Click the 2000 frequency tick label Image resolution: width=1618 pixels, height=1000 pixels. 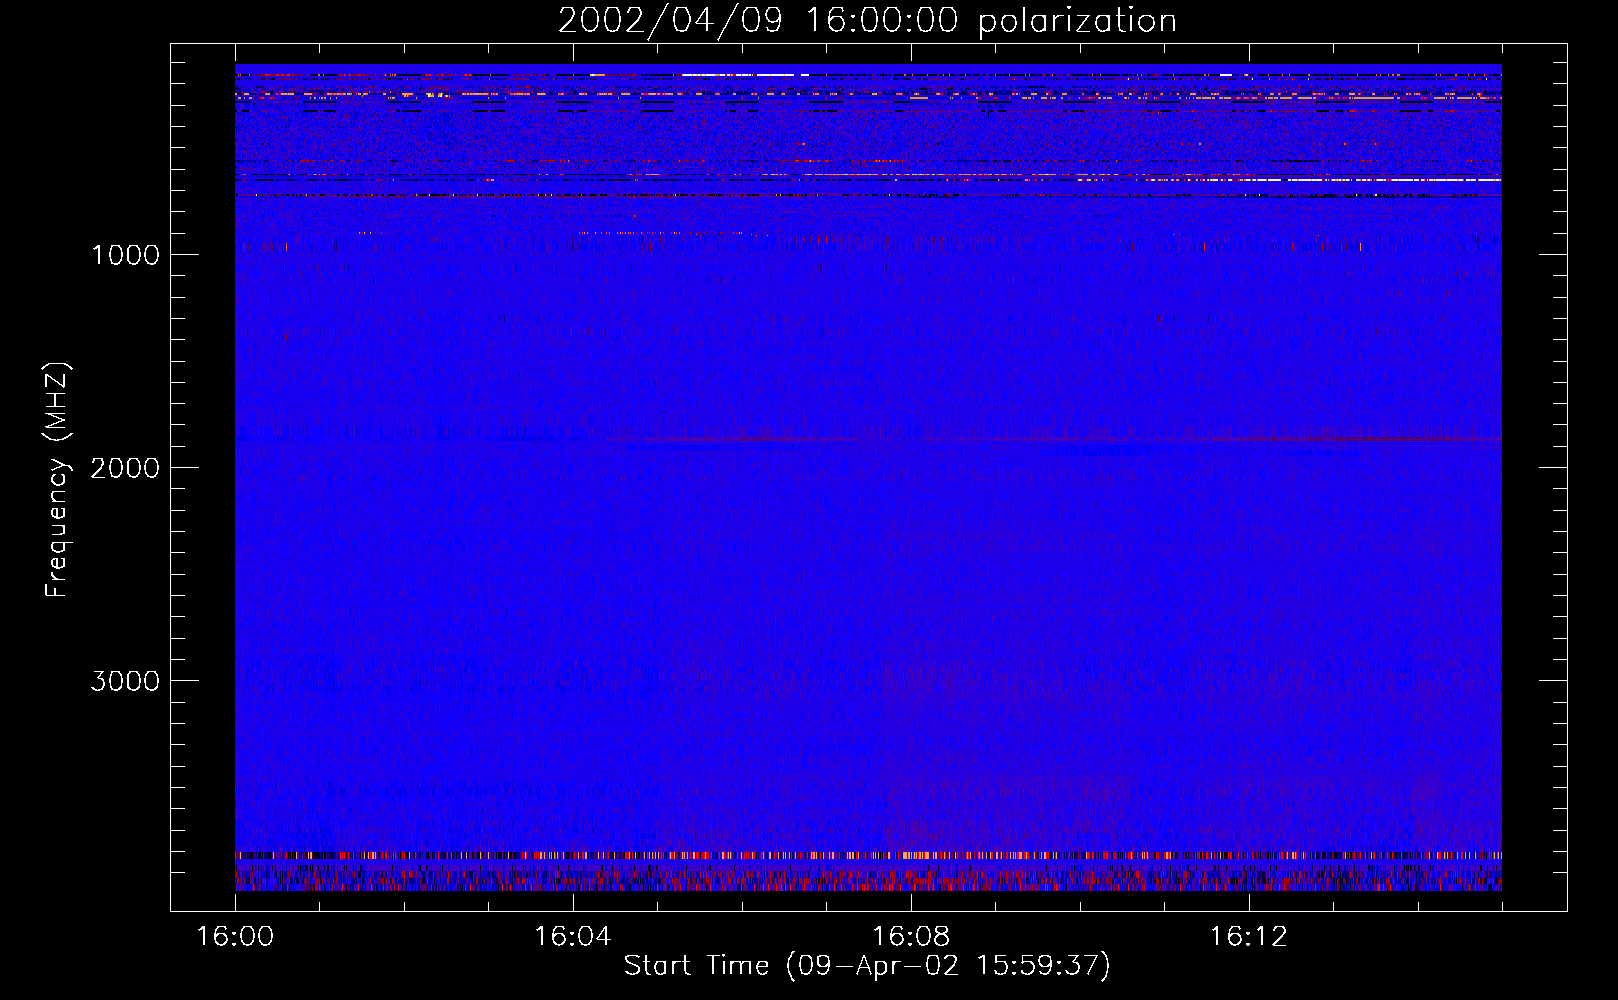(x=125, y=468)
